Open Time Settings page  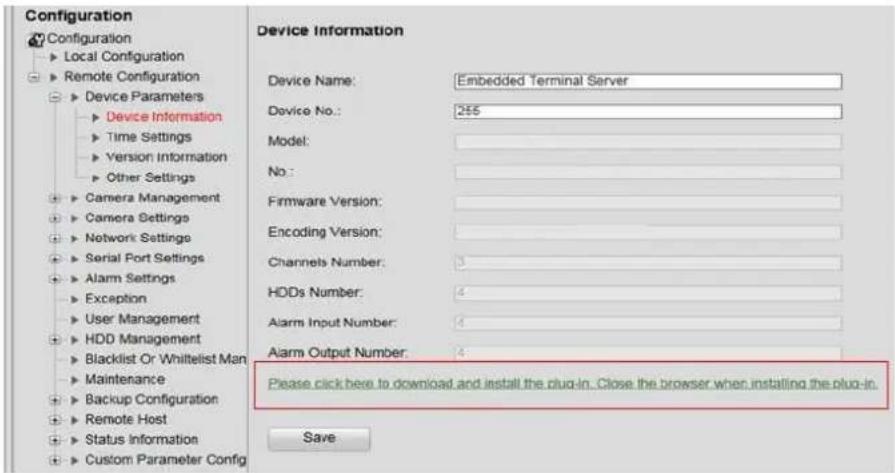[149, 137]
